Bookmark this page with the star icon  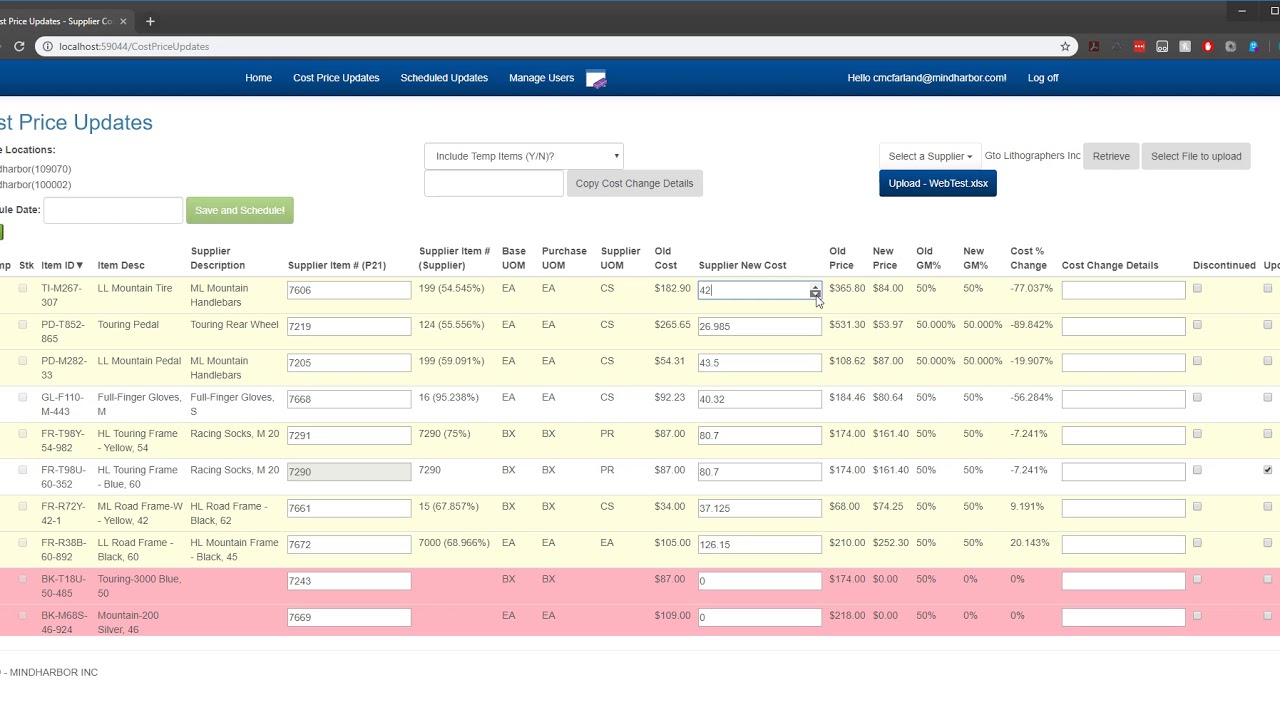(x=1065, y=46)
